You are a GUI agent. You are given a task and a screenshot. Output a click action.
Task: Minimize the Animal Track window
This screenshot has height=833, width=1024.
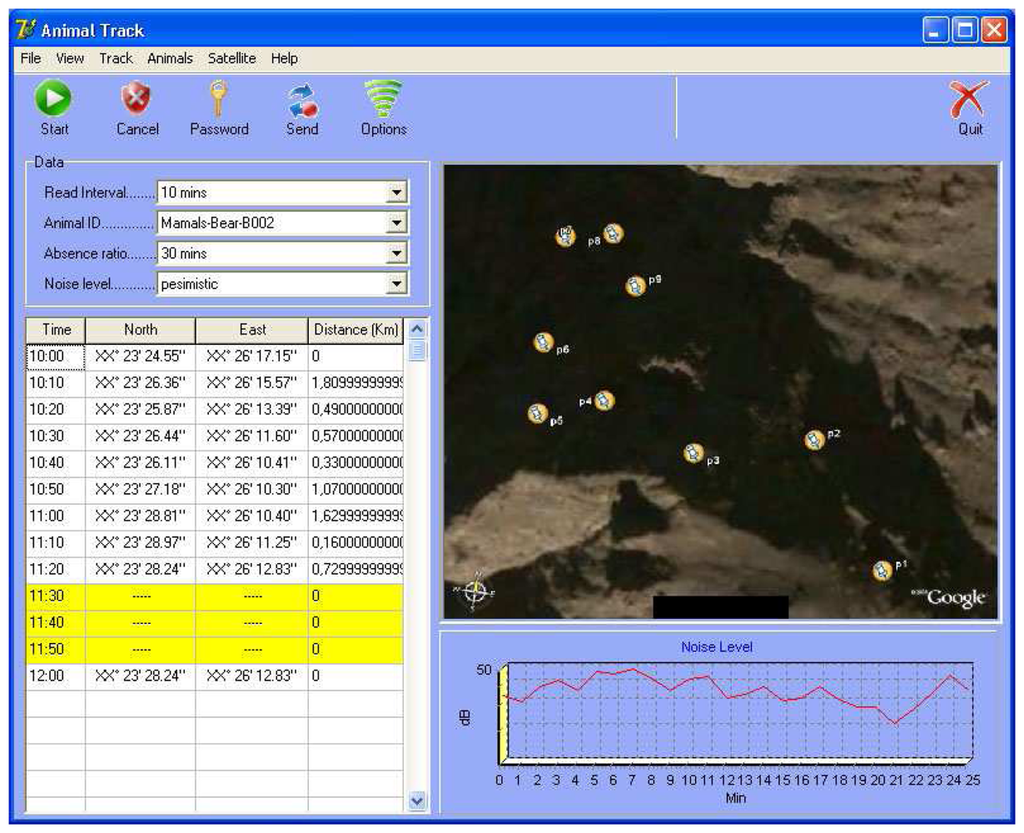pos(935,31)
